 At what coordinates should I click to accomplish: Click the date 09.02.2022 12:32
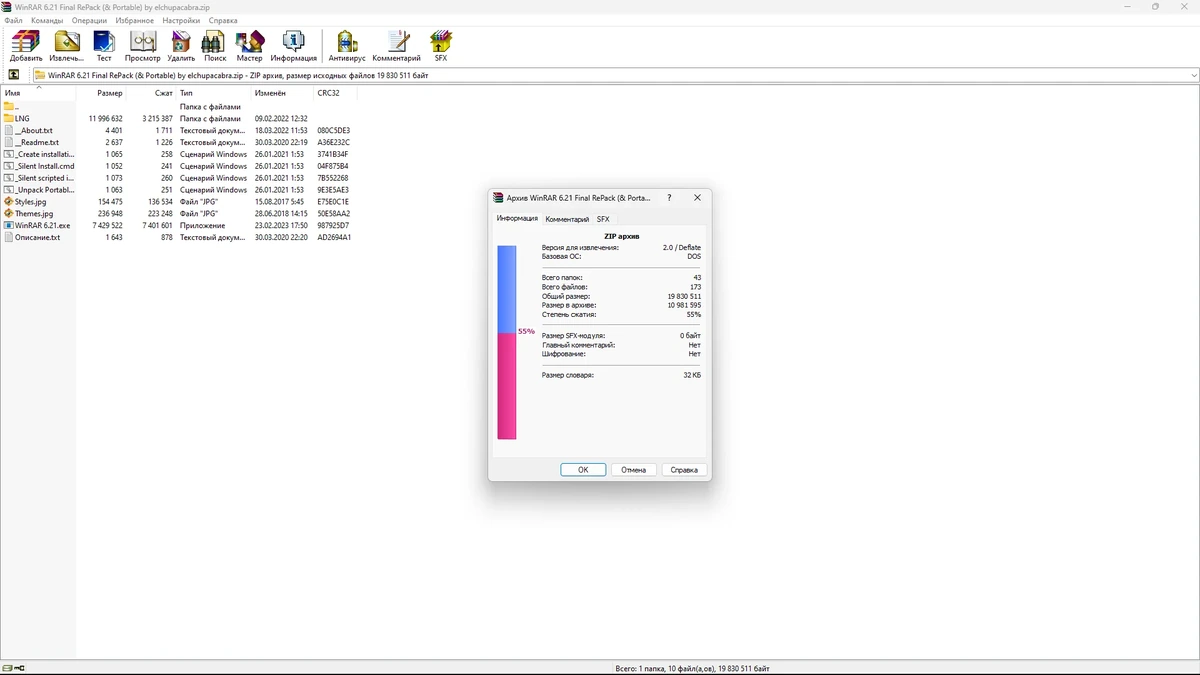click(x=281, y=118)
